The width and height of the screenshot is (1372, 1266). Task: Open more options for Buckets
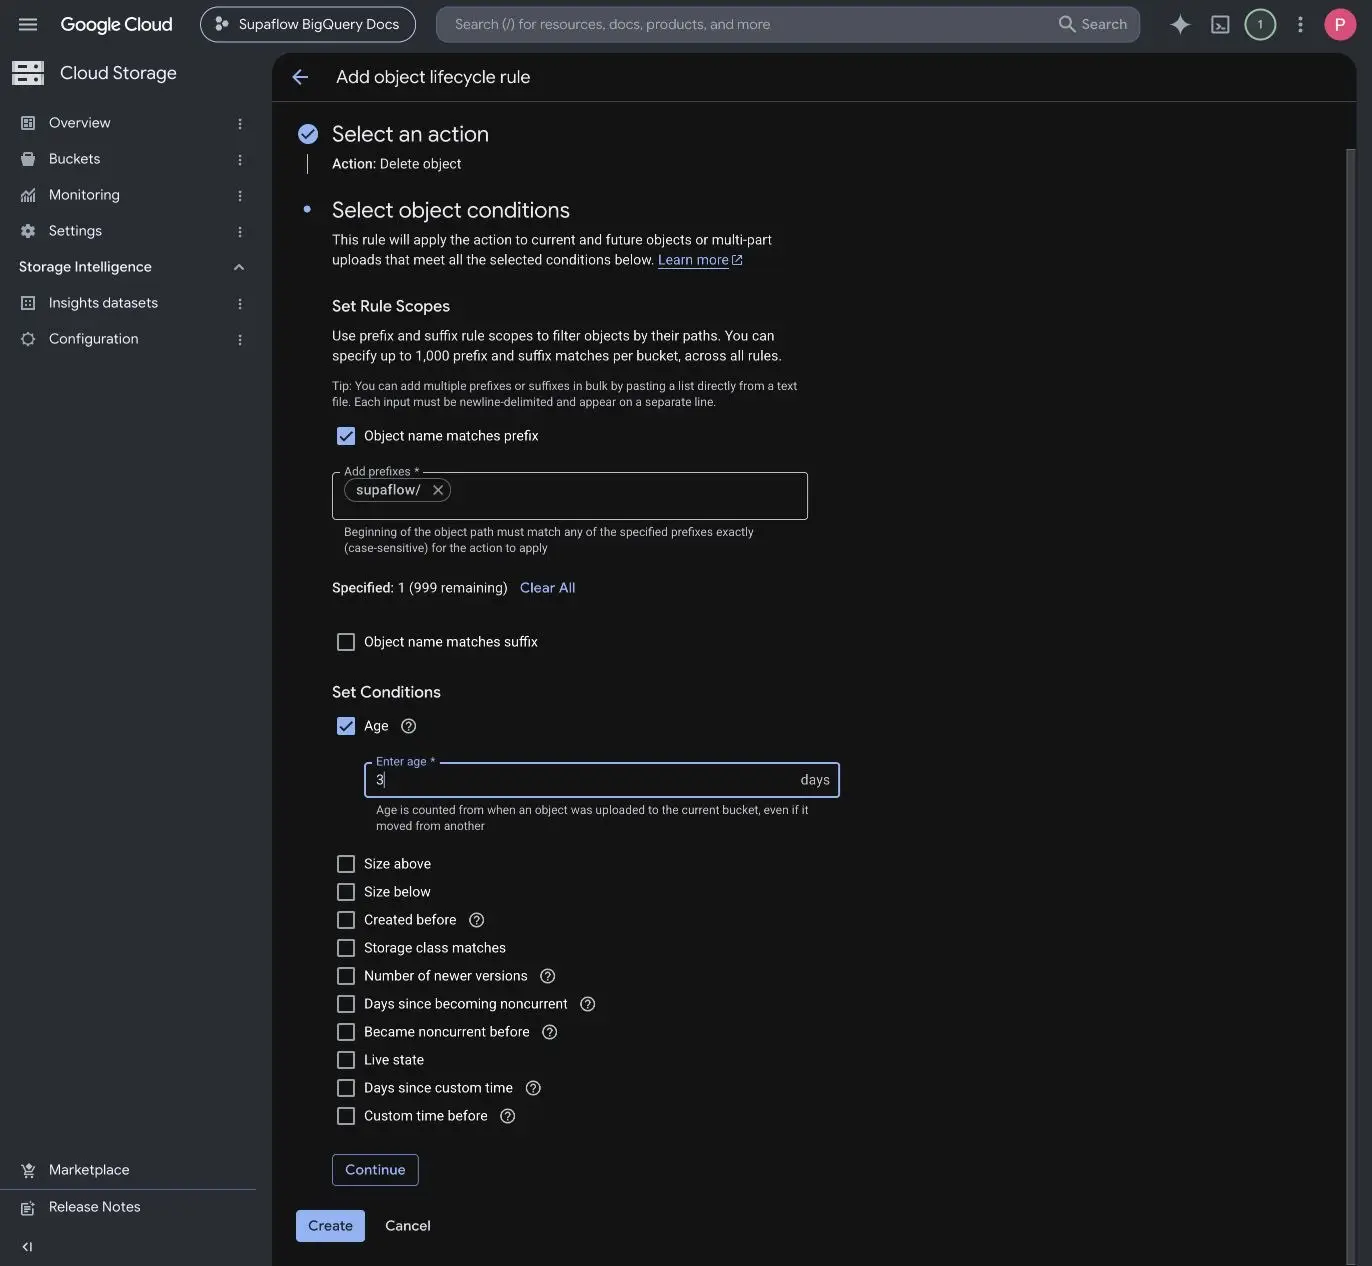pos(240,159)
